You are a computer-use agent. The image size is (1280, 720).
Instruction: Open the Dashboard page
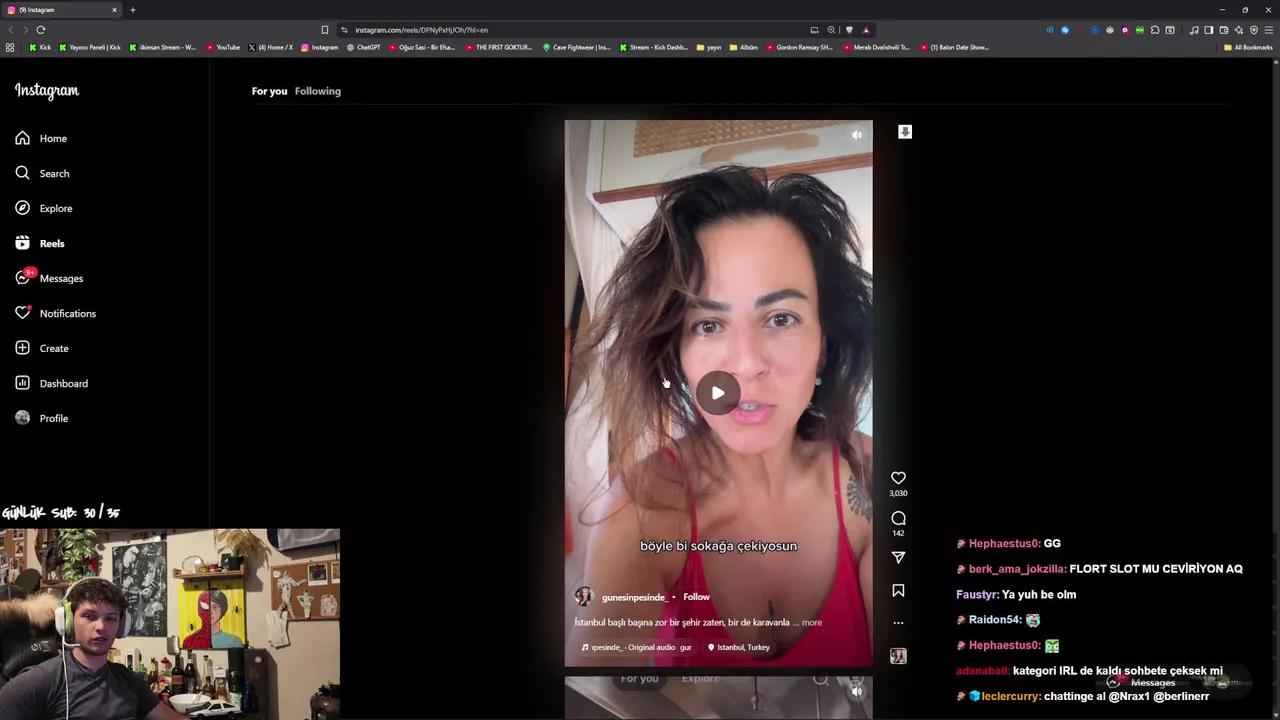coord(51,383)
